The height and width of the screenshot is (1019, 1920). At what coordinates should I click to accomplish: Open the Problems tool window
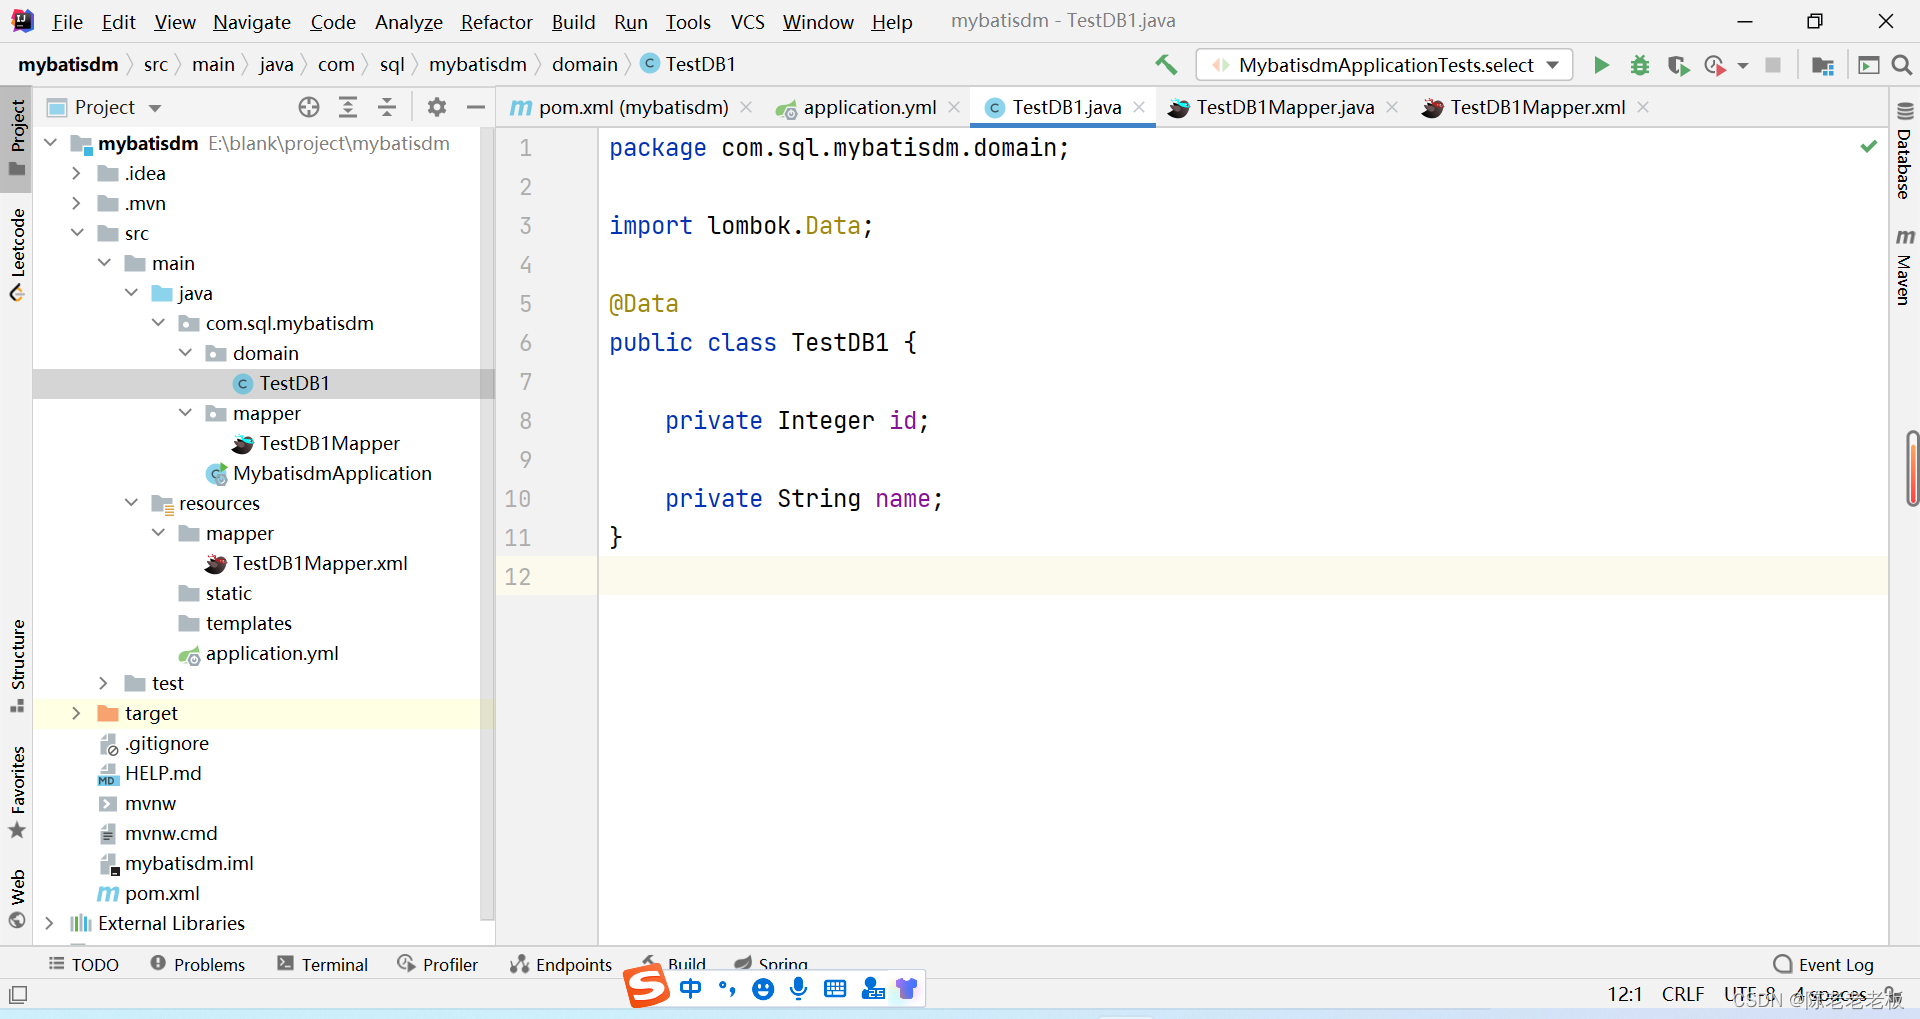coord(197,964)
